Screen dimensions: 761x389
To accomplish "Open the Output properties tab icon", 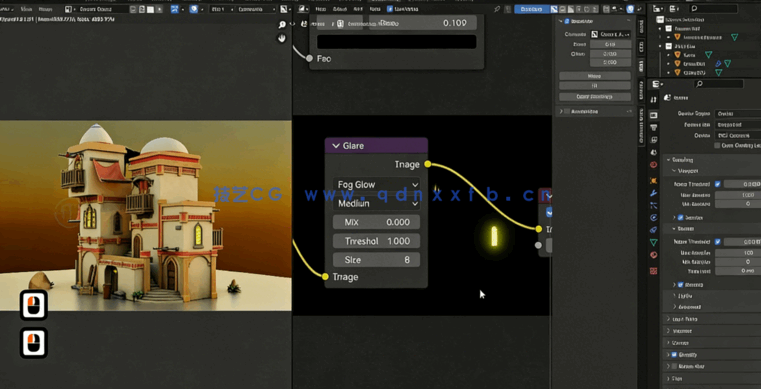I will pos(653,128).
